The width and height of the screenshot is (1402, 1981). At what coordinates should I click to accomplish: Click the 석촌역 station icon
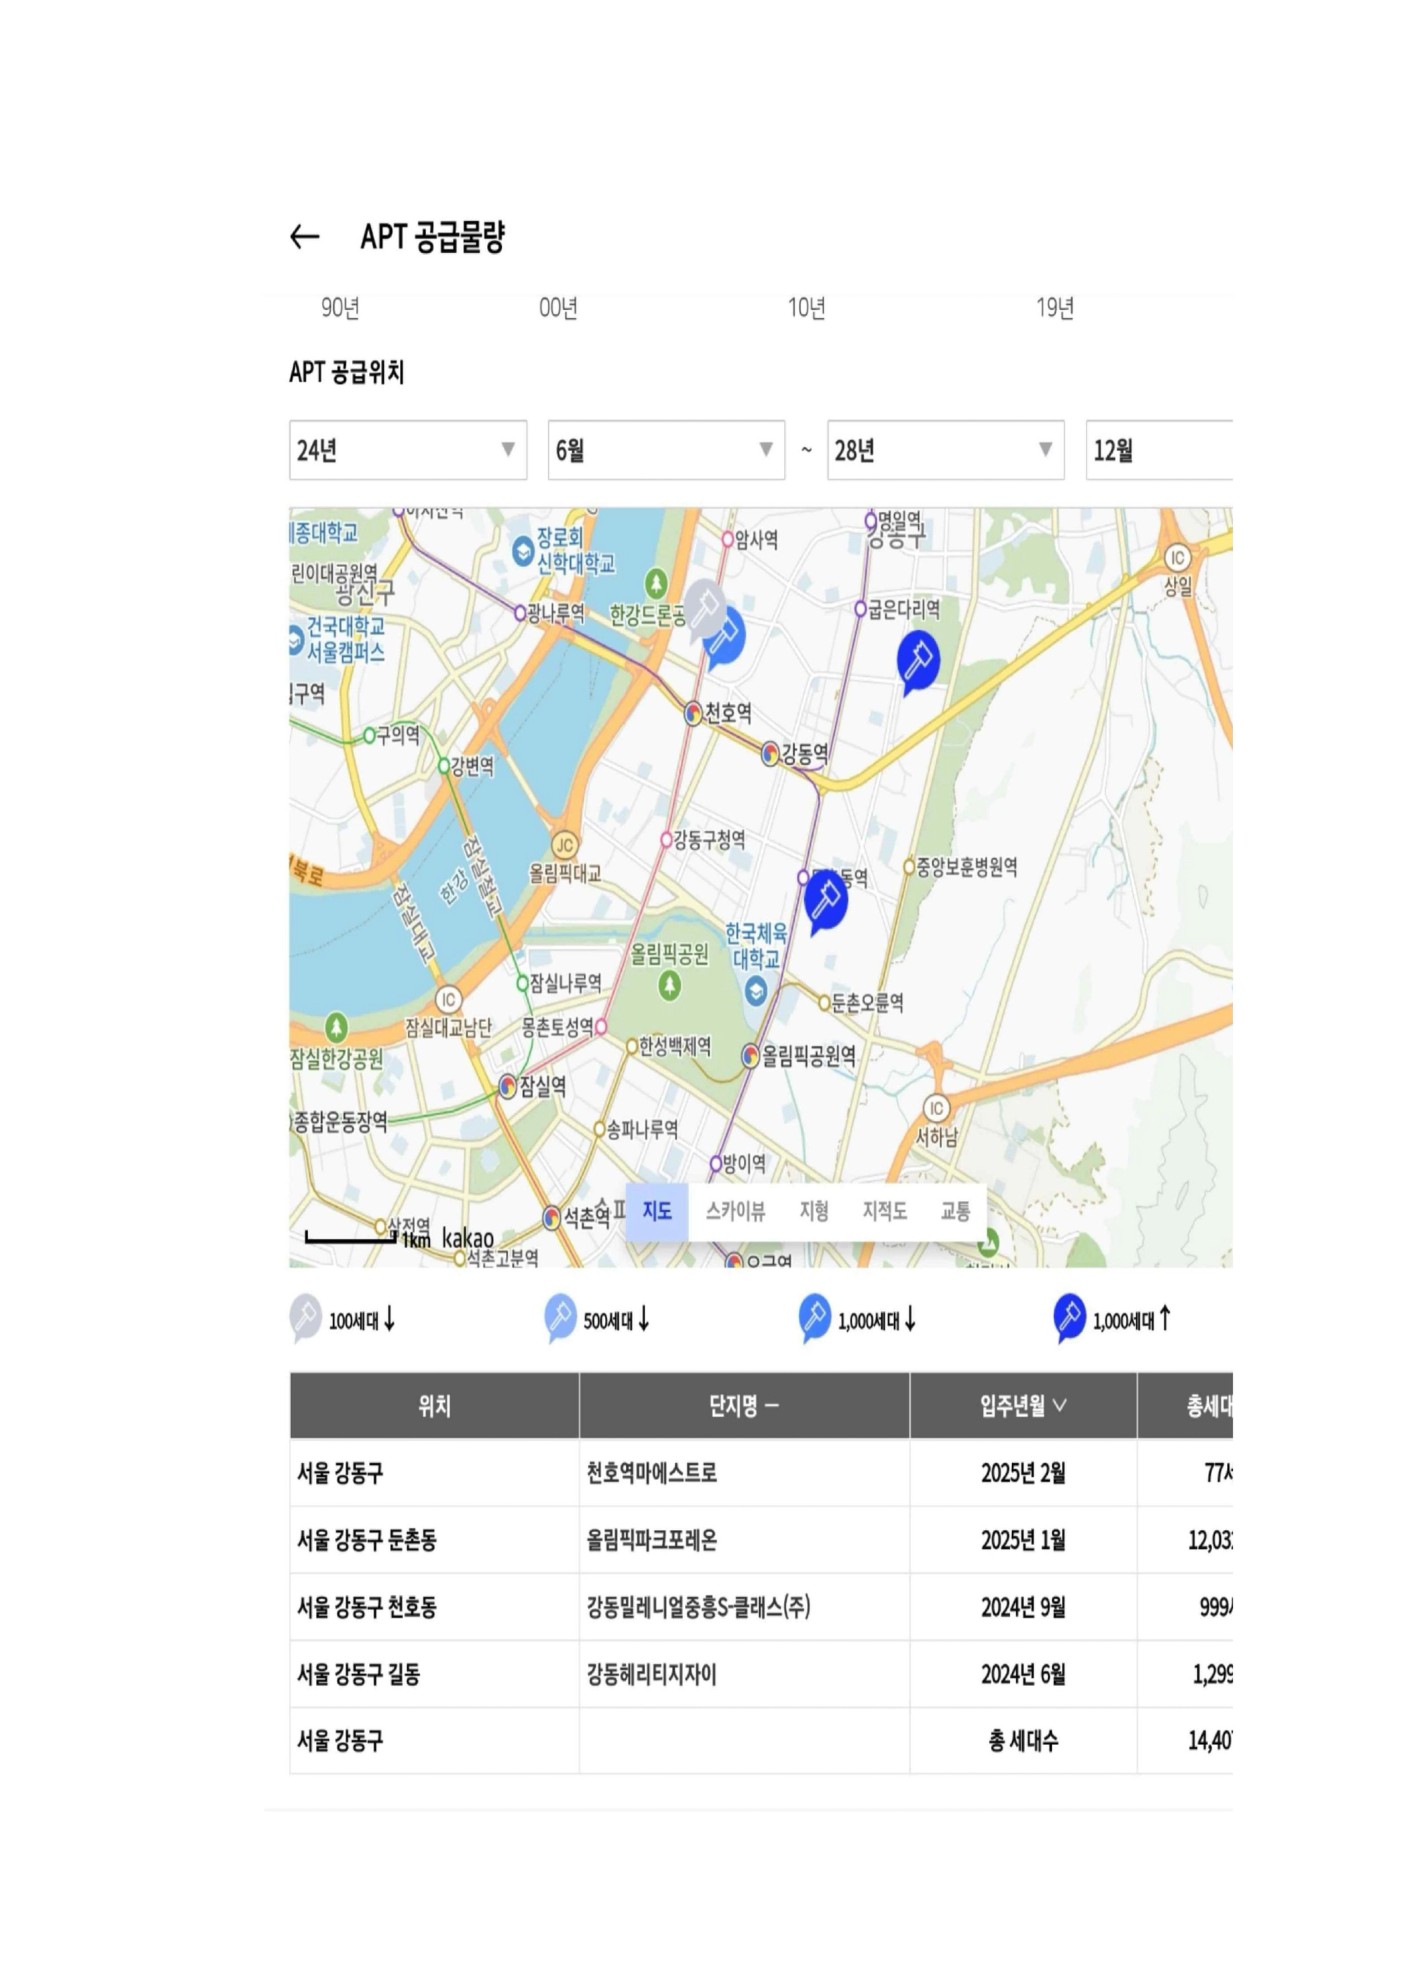pyautogui.click(x=552, y=1217)
